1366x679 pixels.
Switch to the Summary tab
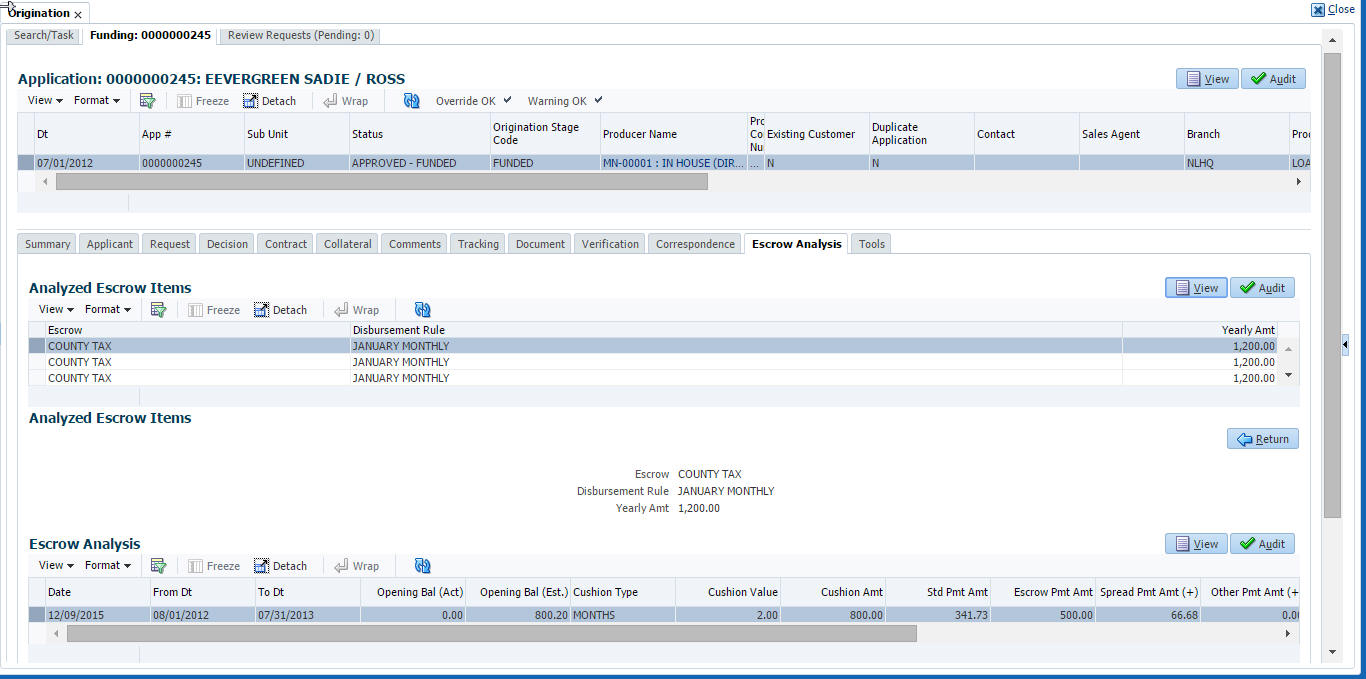pyautogui.click(x=48, y=244)
